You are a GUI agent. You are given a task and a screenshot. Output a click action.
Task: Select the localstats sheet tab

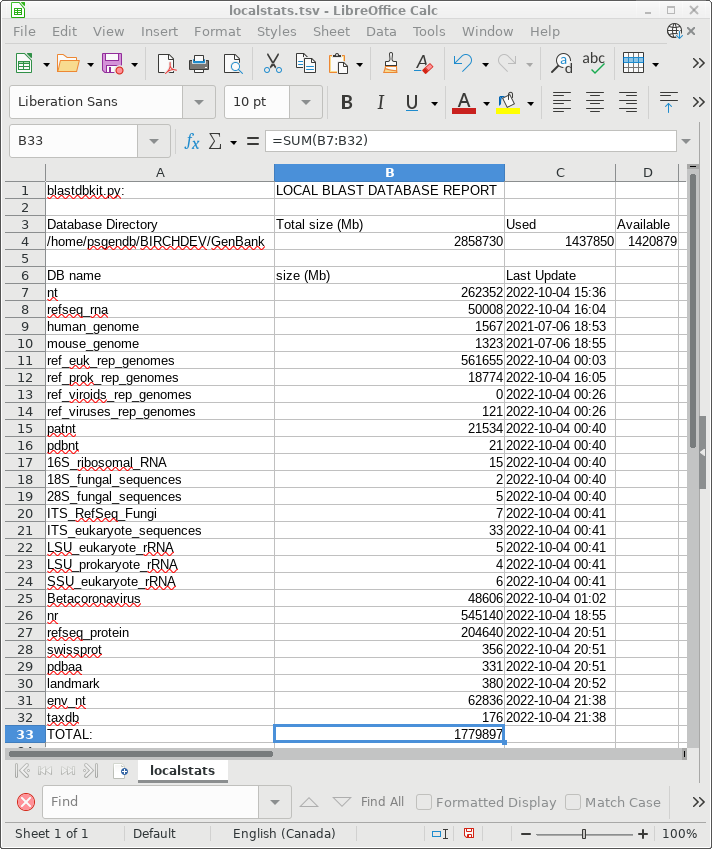pyautogui.click(x=182, y=770)
